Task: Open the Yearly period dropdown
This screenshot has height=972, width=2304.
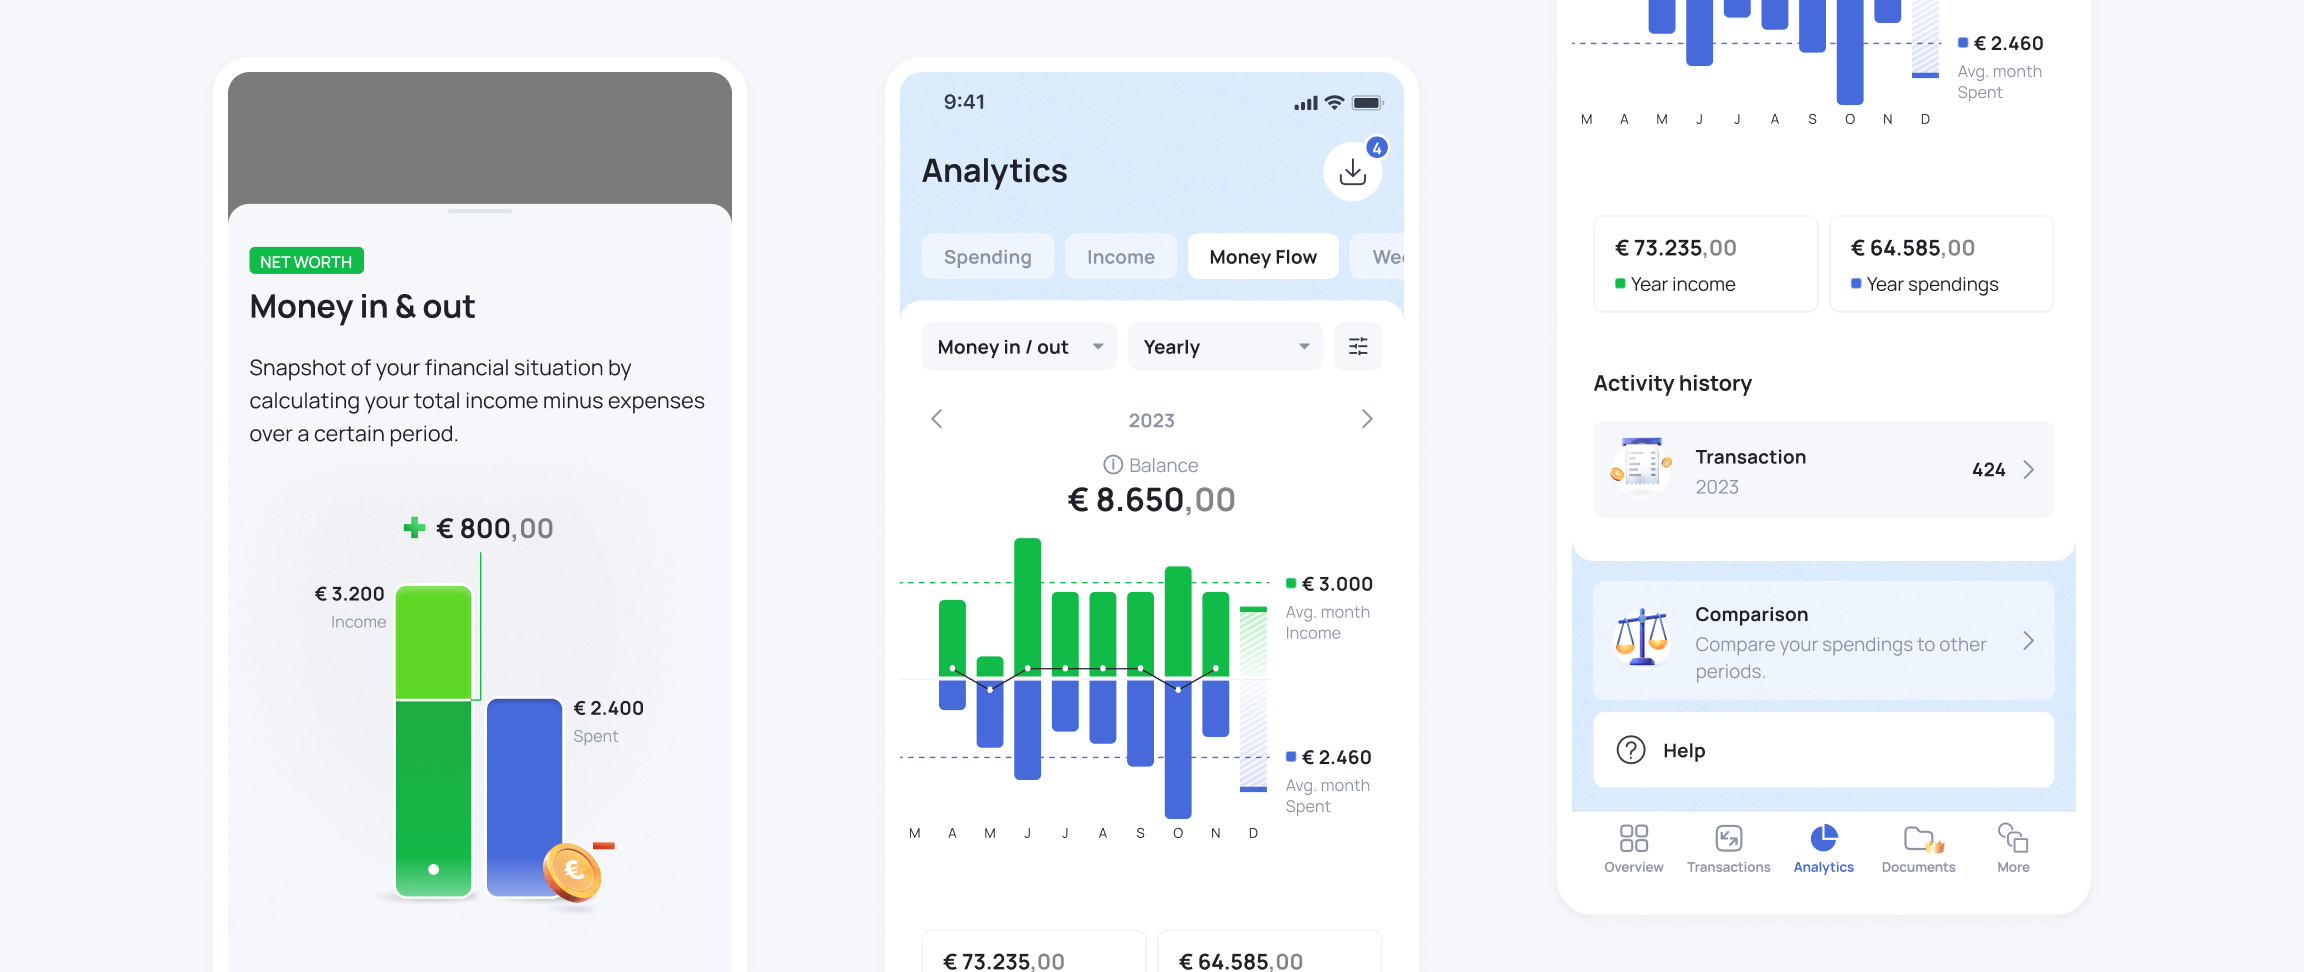Action: pyautogui.click(x=1225, y=347)
